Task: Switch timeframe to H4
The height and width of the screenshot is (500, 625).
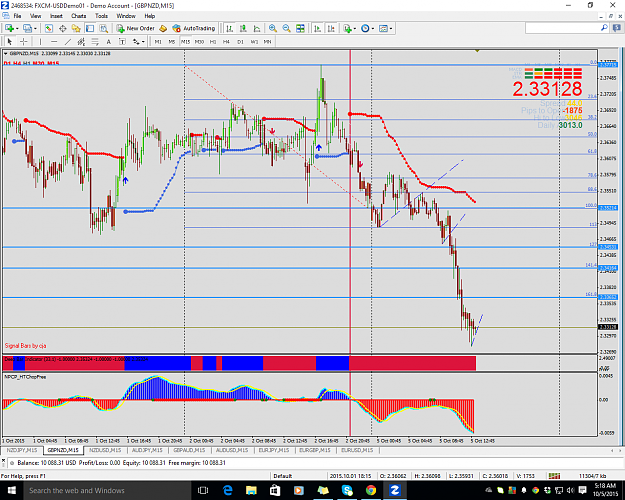Action: click(x=226, y=41)
